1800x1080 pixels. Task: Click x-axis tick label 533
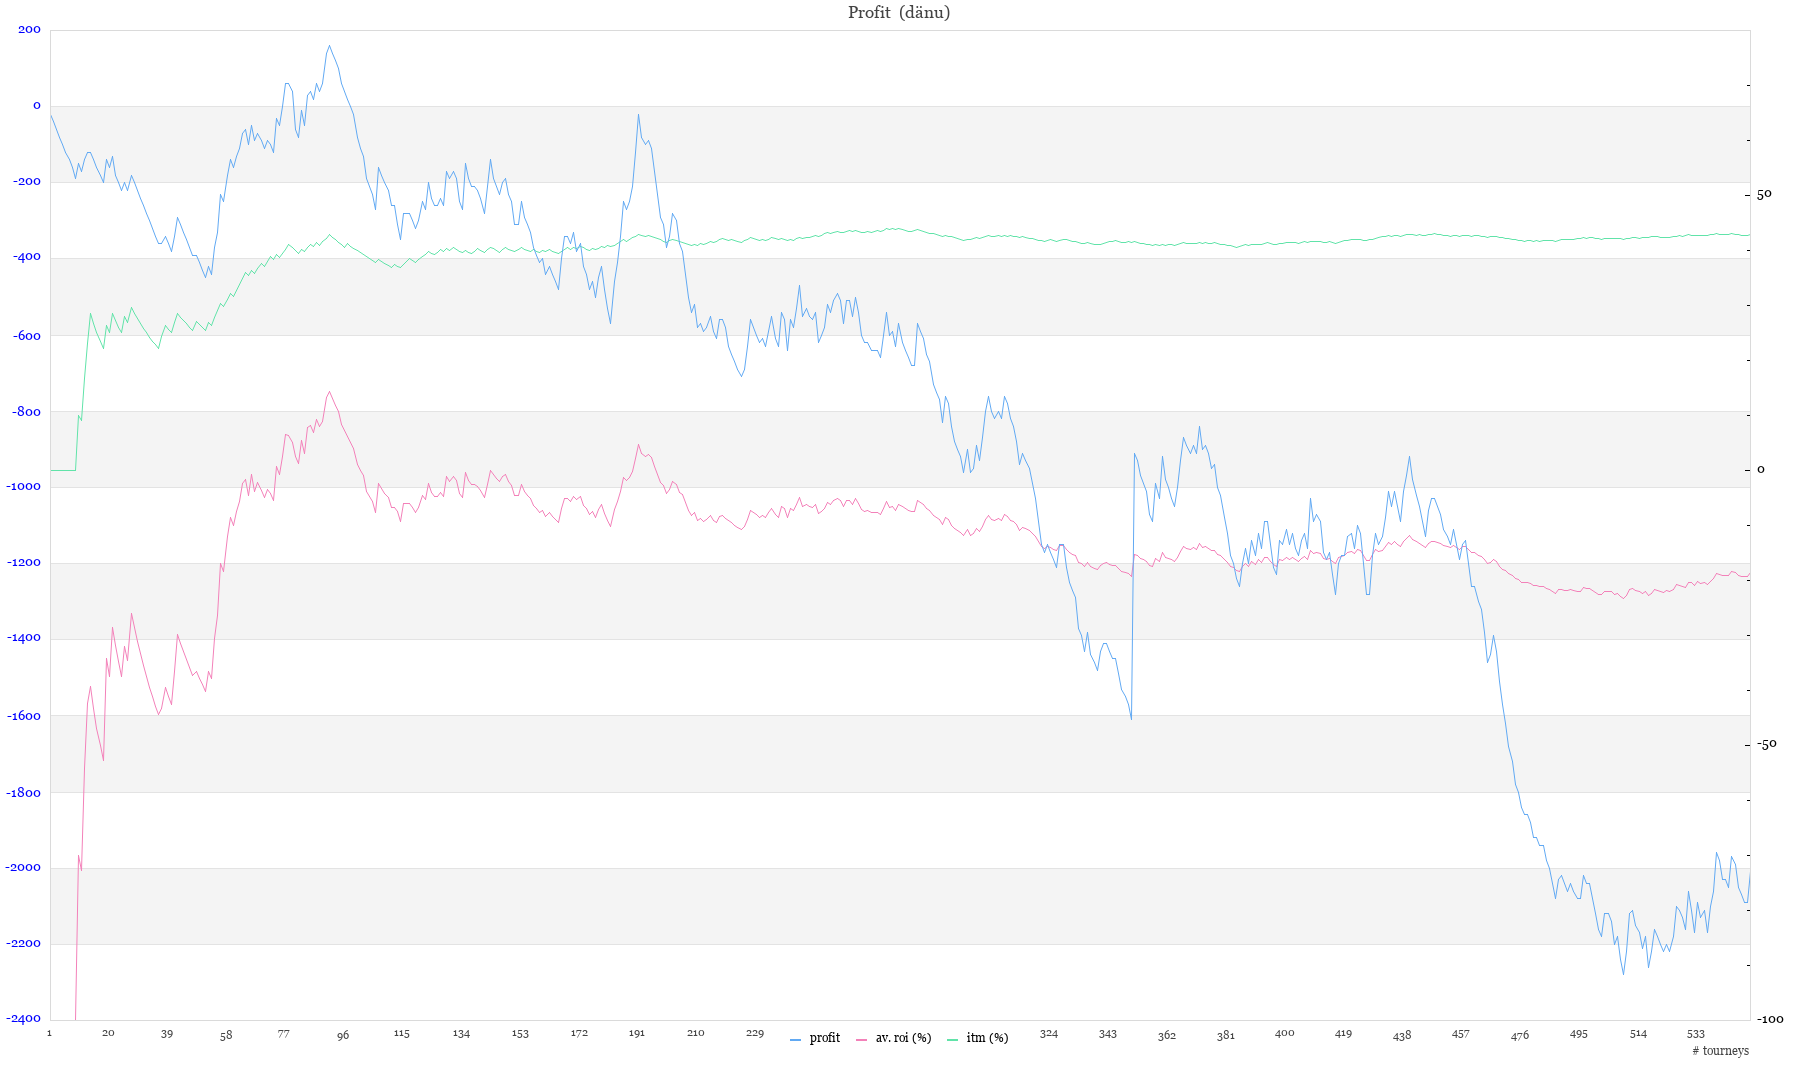pyautogui.click(x=1695, y=1034)
